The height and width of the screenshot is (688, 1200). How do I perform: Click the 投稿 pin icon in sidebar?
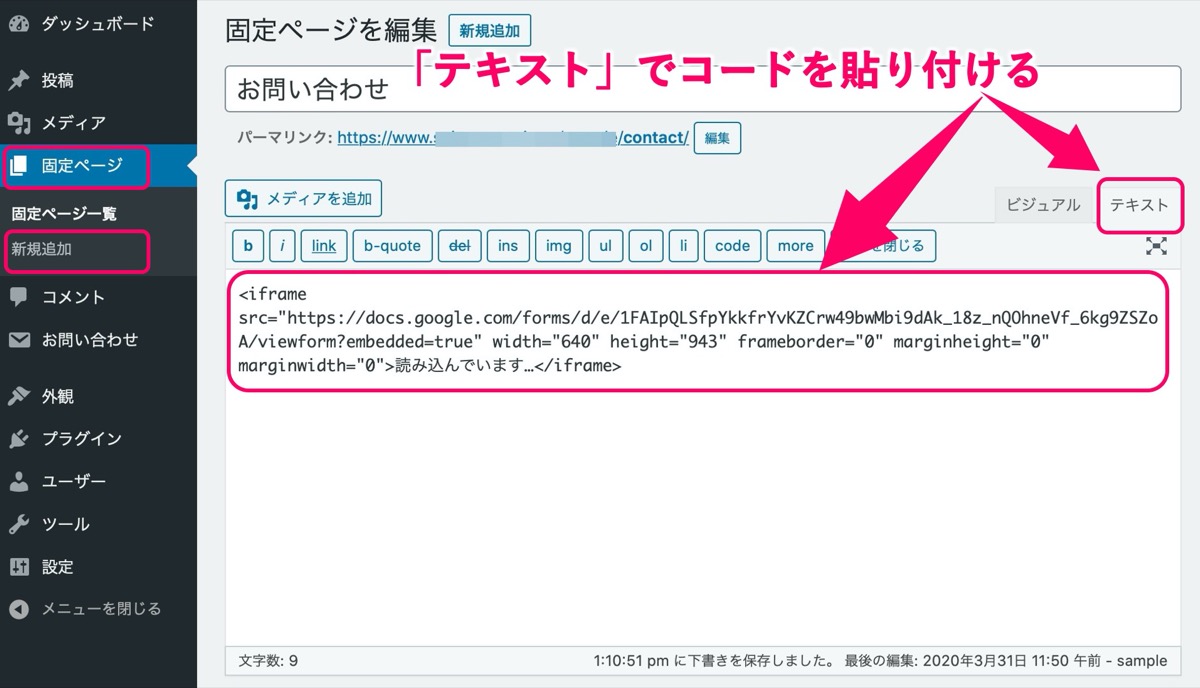point(19,80)
